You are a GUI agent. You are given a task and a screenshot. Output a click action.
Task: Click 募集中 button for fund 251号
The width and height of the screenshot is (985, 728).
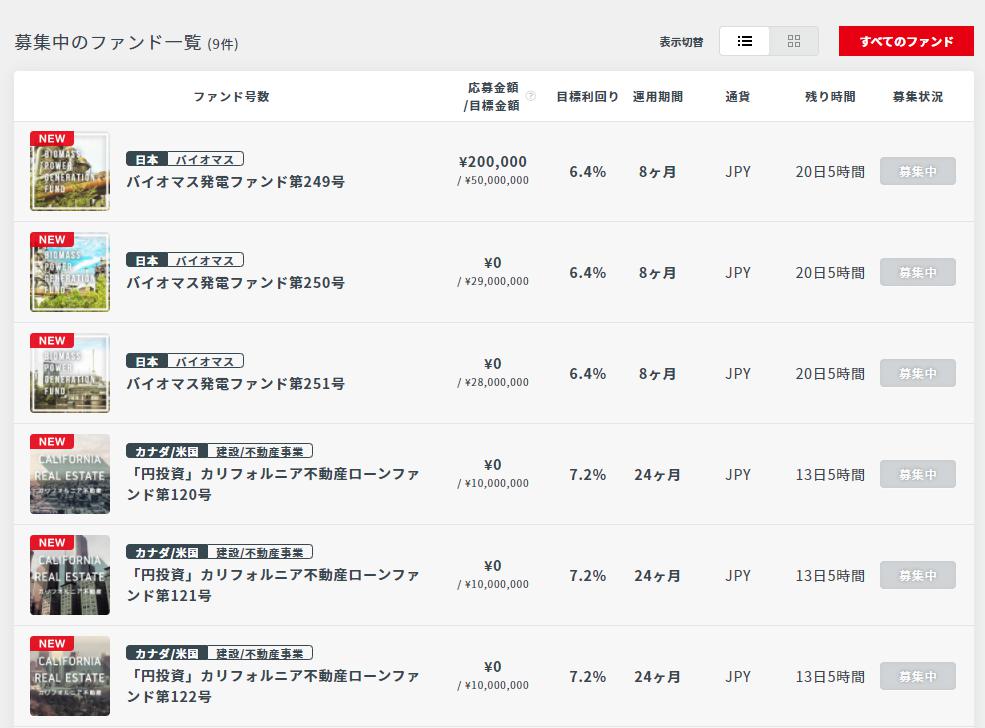click(918, 373)
